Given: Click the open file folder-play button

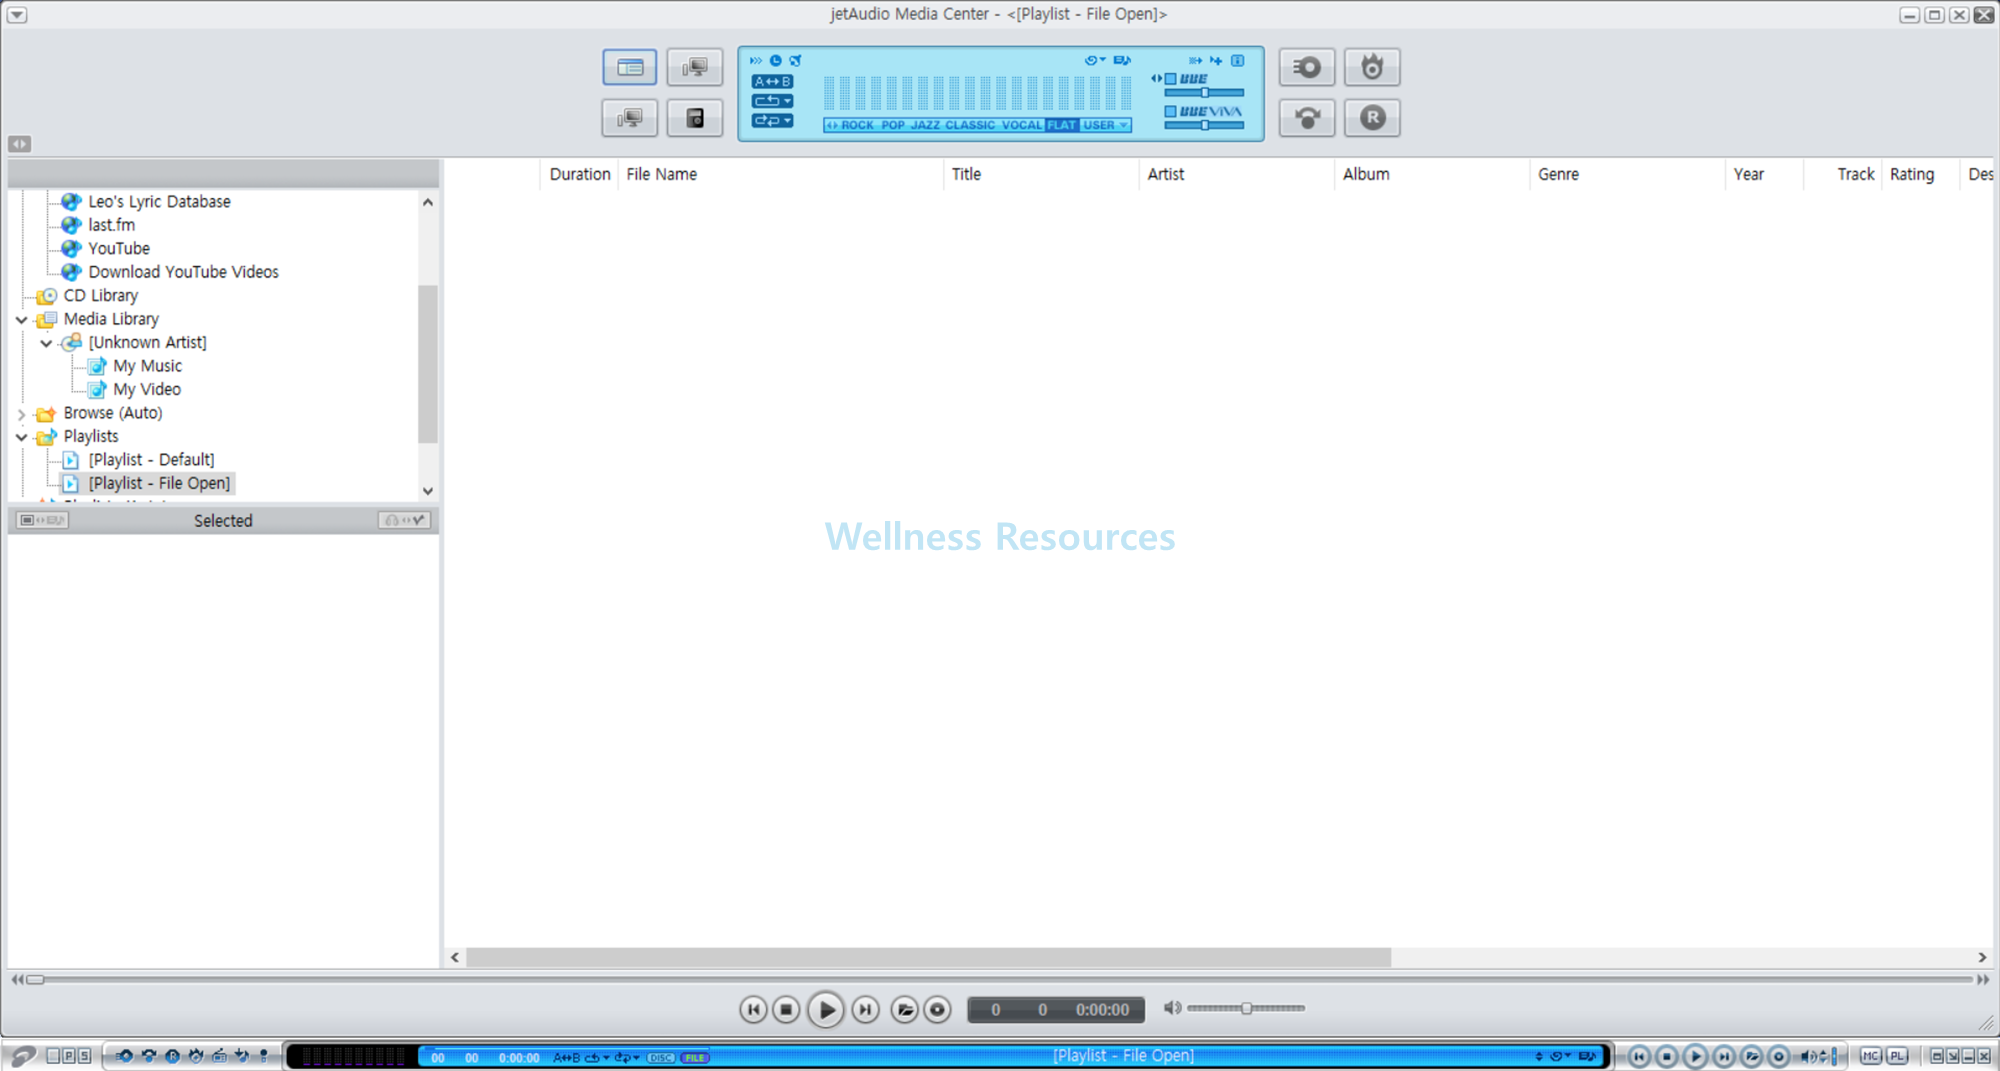Looking at the screenshot, I should [x=904, y=1010].
